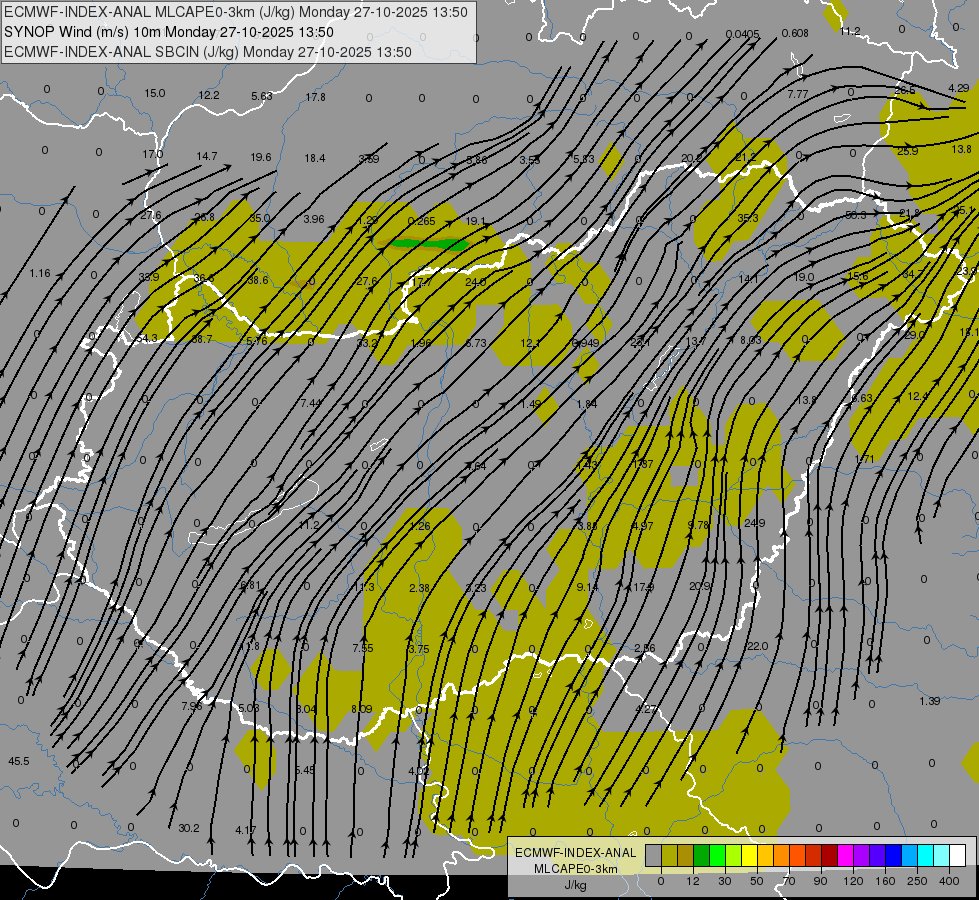Image resolution: width=979 pixels, height=900 pixels.
Task: Click the map value '2.38'
Action: [x=420, y=588]
